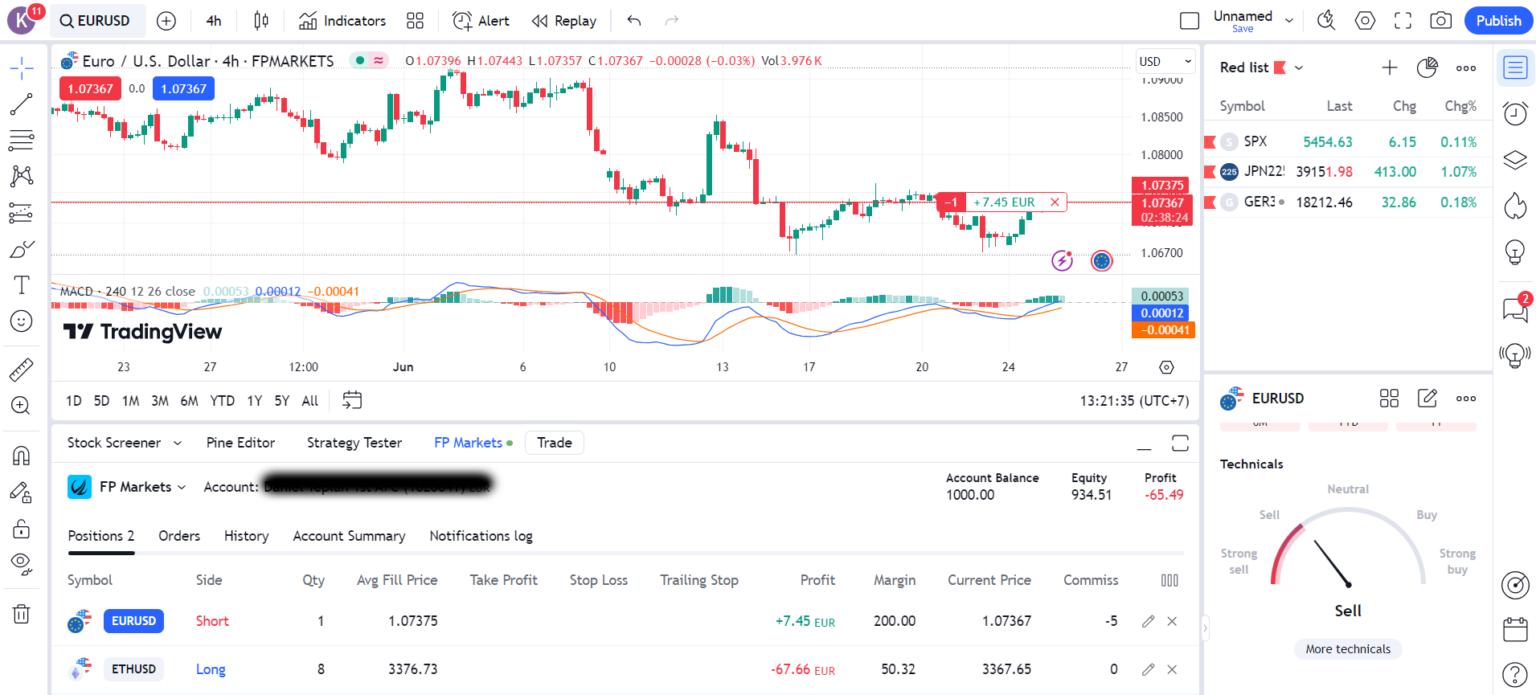
Task: Select the Fibonacci retracement tool
Action: [21, 140]
